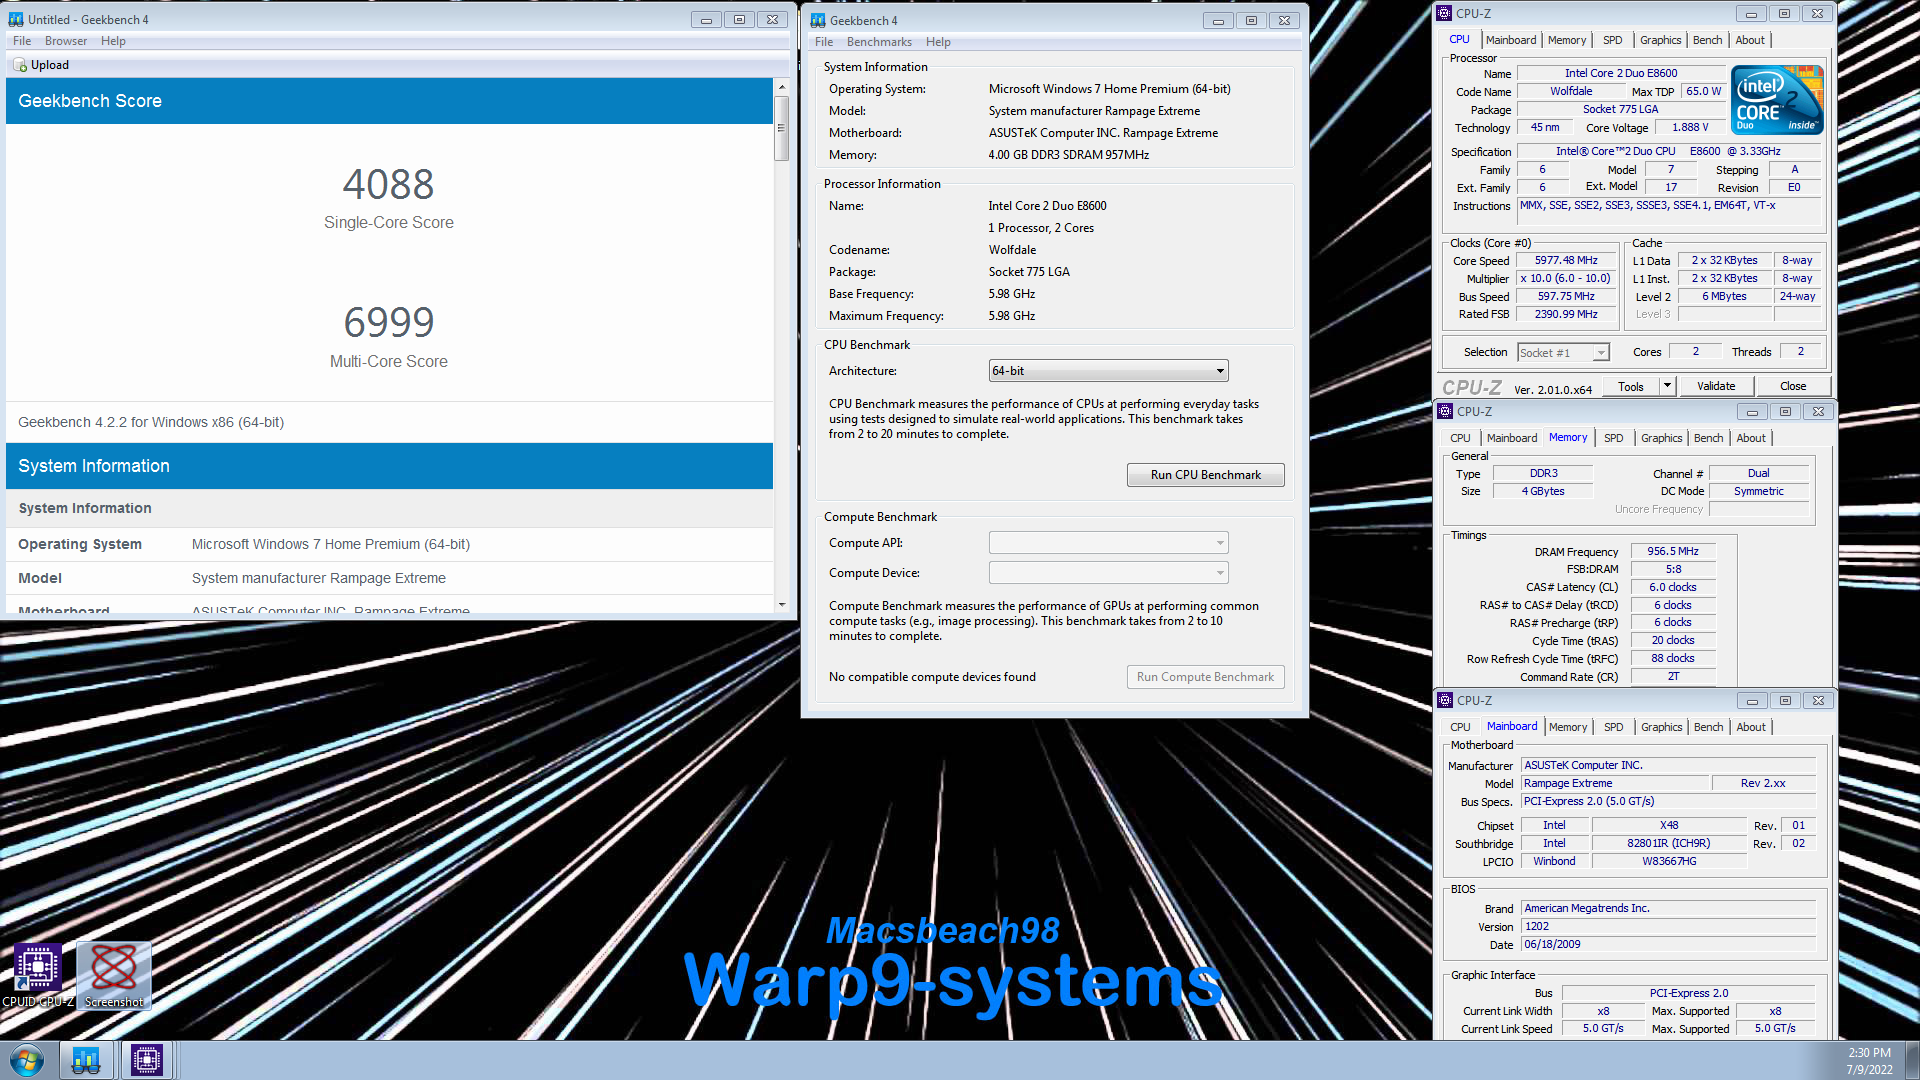1920x1080 pixels.
Task: Click the FSB:DRAM ratio 5:8
Action: [1673, 569]
